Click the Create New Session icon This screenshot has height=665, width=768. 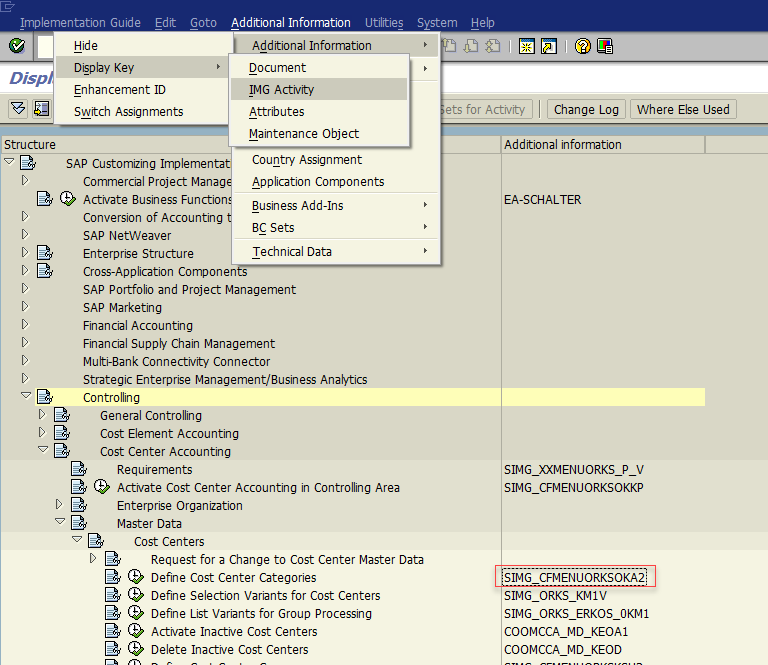click(527, 47)
